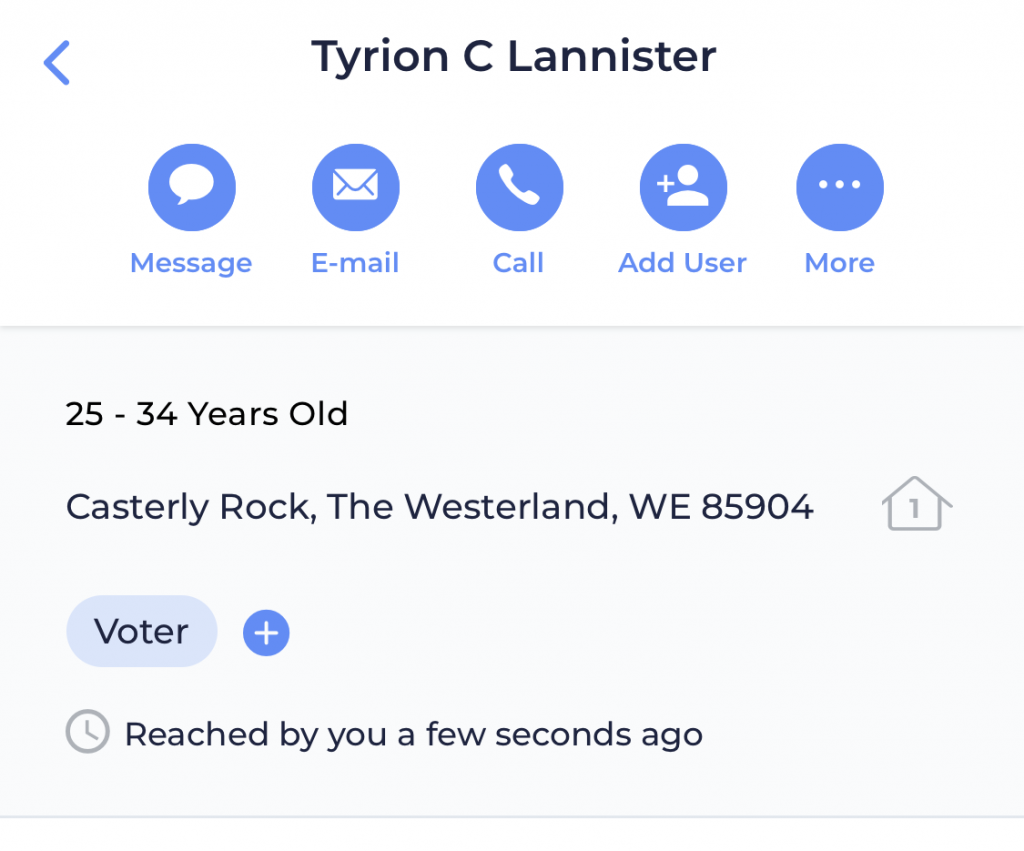Click the Call text label
Viewport: 1024px width, 851px height.
(x=519, y=263)
